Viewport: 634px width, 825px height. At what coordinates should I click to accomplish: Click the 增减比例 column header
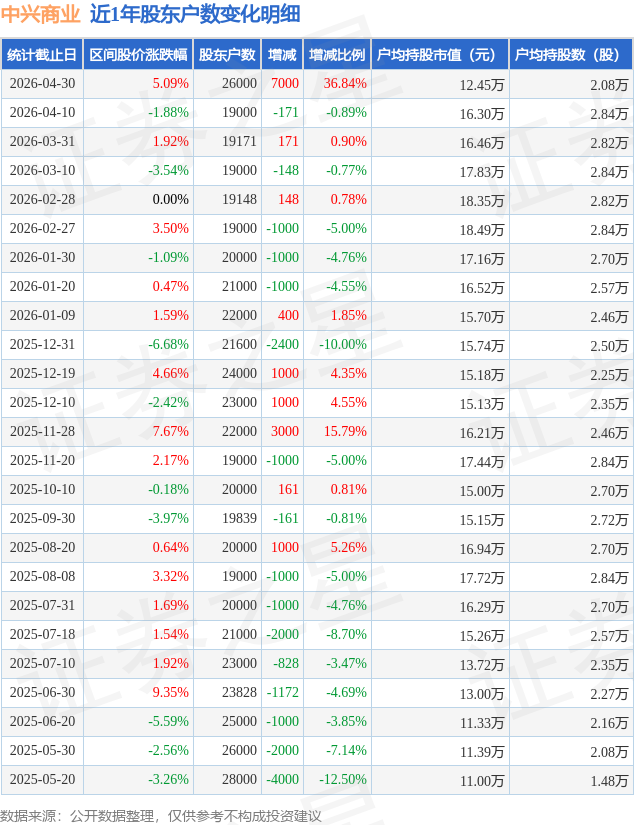tap(337, 55)
